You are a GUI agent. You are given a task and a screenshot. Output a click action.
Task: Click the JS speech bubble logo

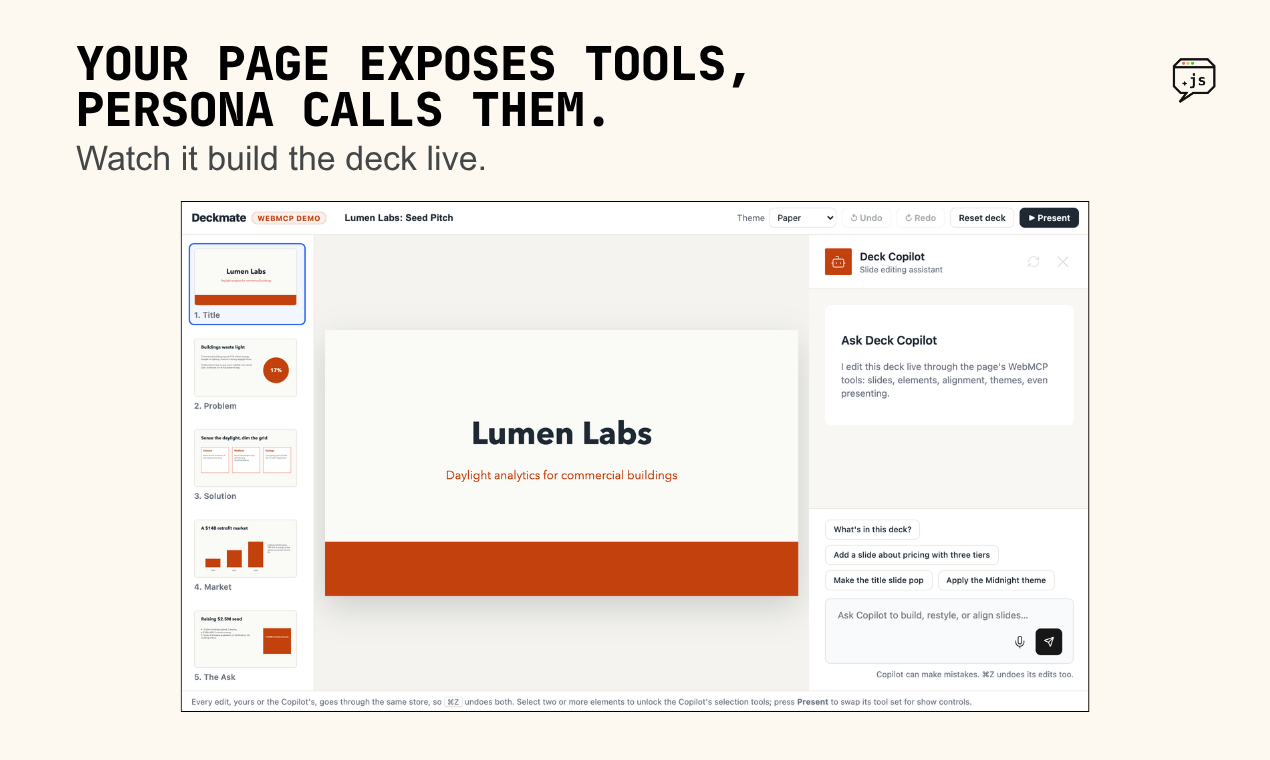[1194, 80]
